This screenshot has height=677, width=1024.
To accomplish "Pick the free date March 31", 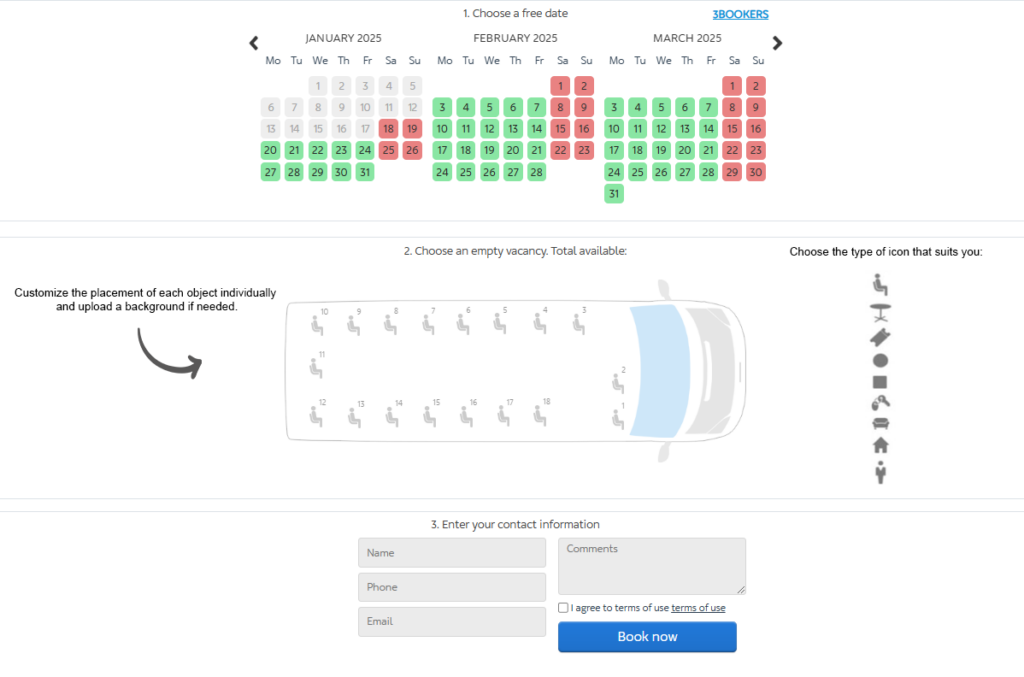I will [x=614, y=194].
